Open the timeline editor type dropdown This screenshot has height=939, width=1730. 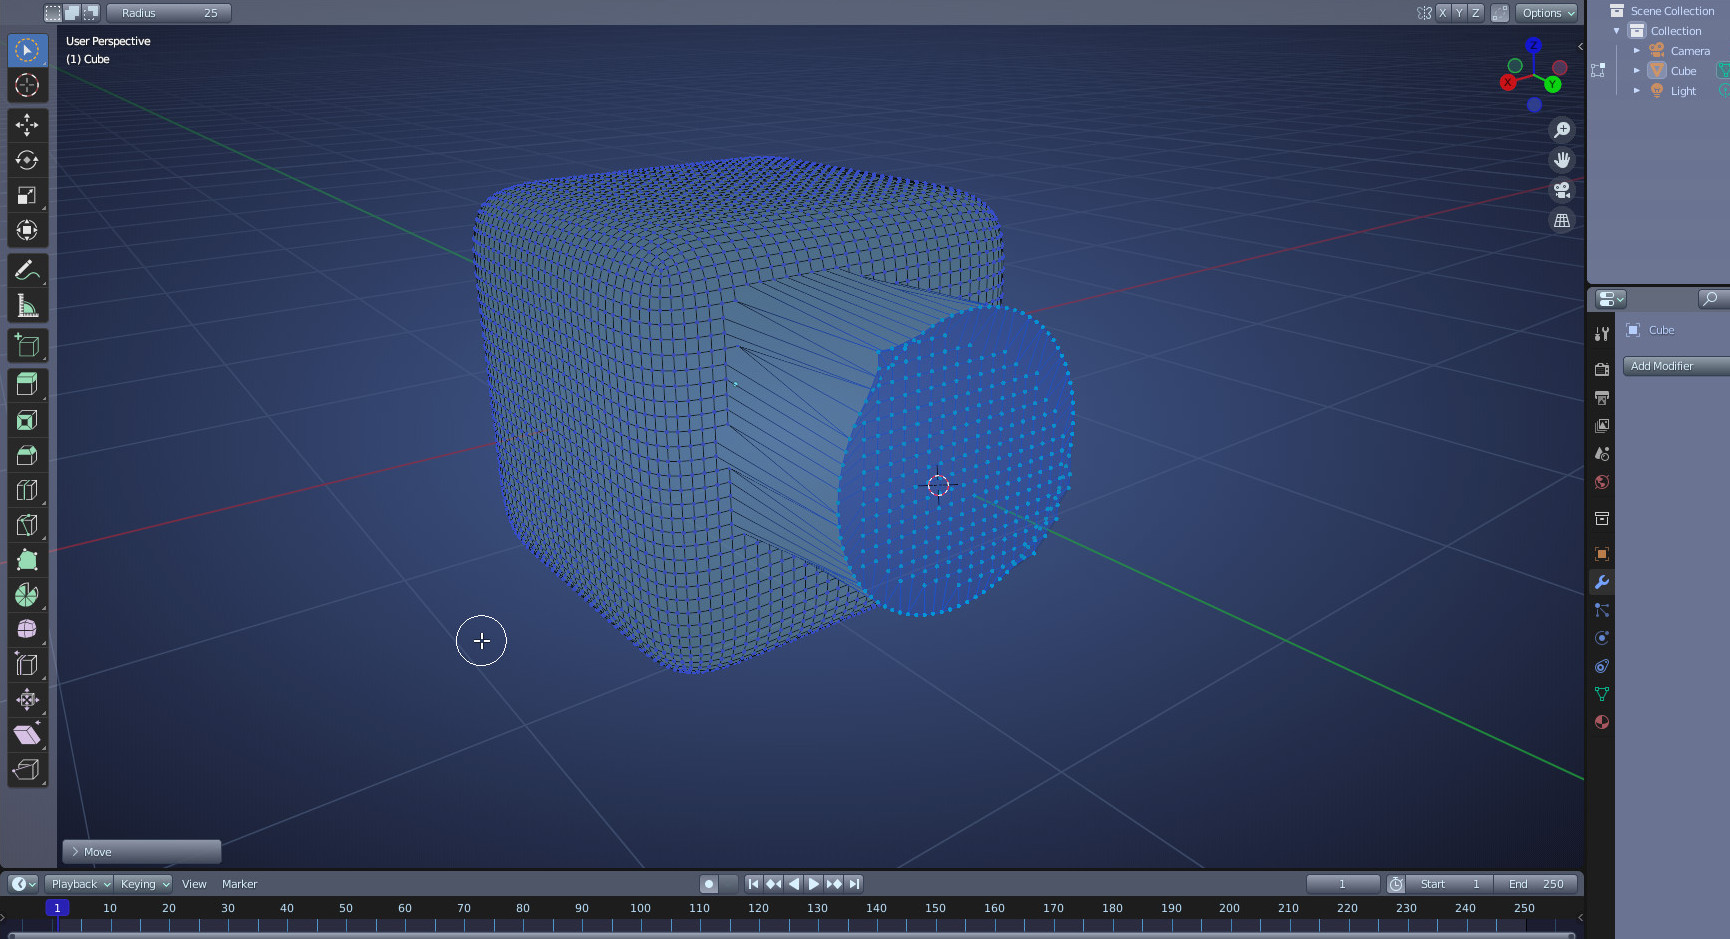click(x=23, y=884)
